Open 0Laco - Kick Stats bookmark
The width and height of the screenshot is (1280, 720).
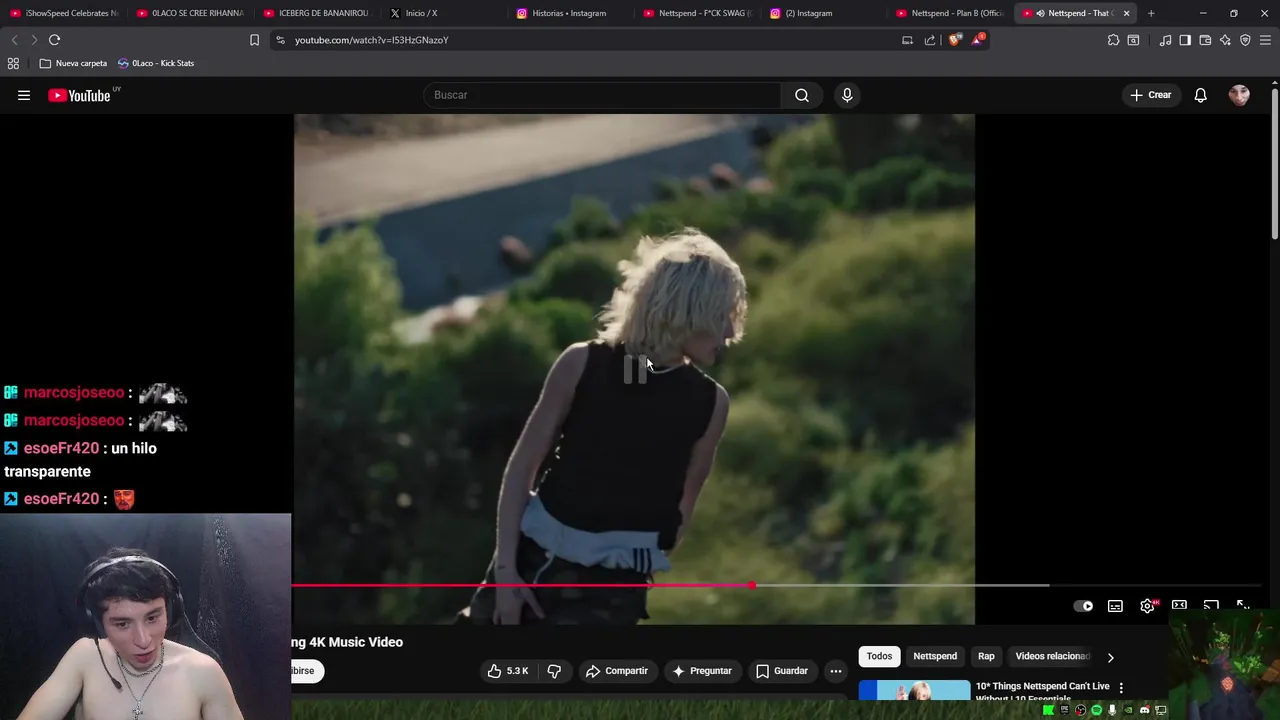click(156, 63)
